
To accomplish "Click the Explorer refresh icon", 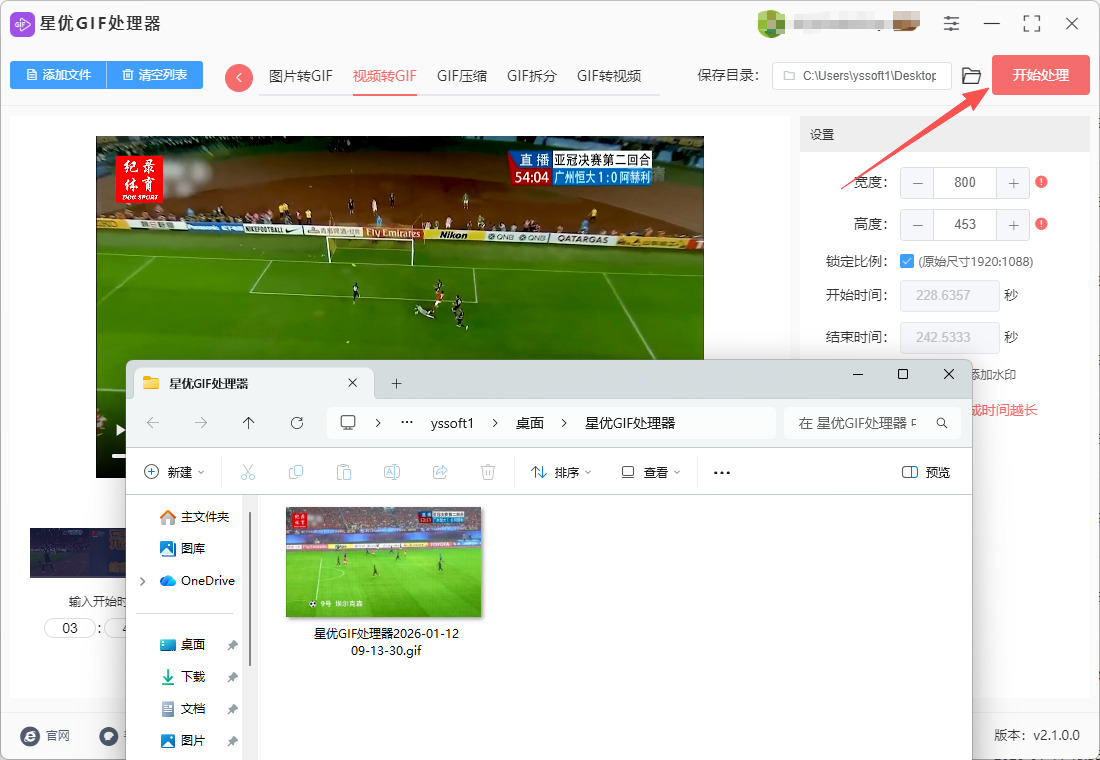I will pyautogui.click(x=297, y=422).
